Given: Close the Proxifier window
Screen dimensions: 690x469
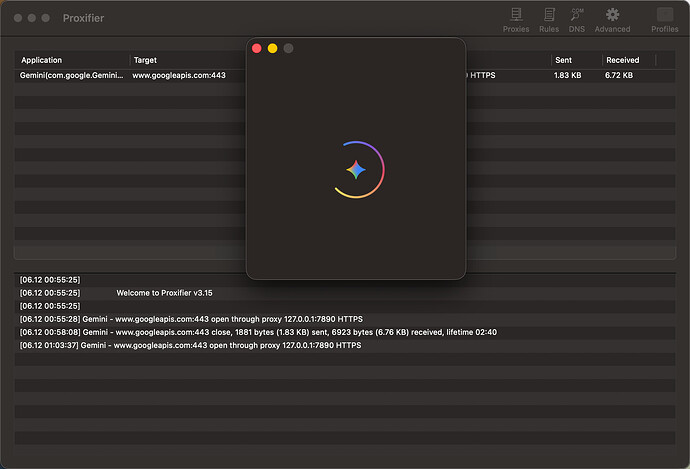Looking at the screenshot, I should pyautogui.click(x=18, y=18).
